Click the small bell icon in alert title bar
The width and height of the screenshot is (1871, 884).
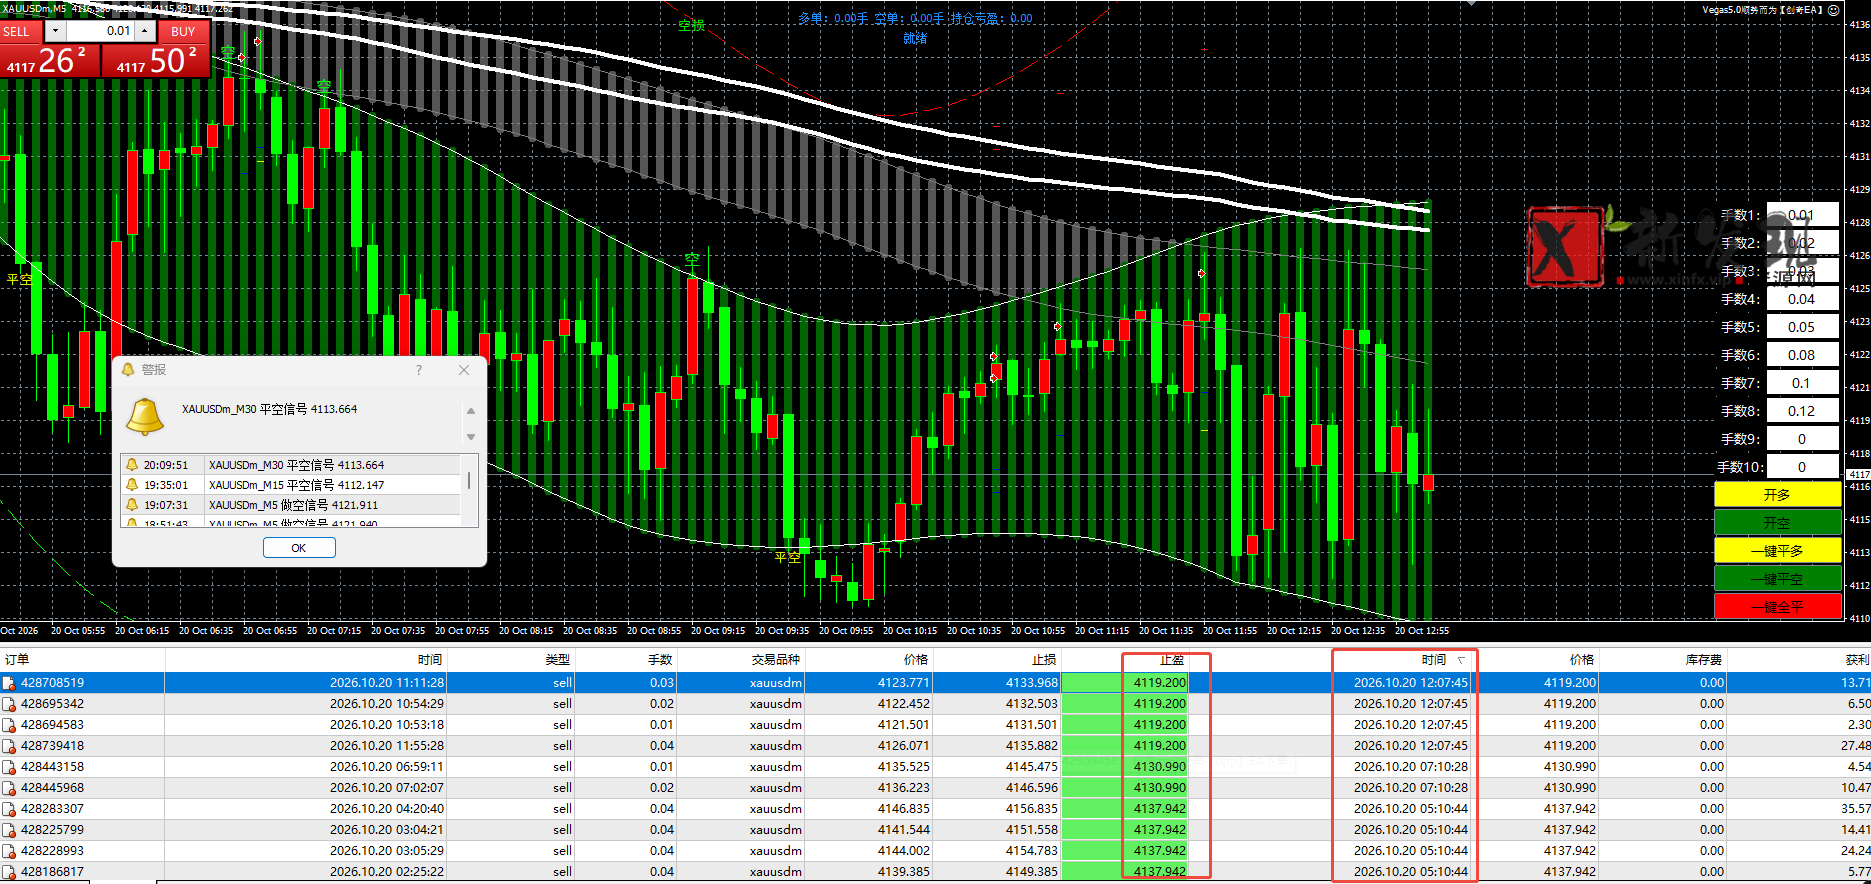click(128, 370)
